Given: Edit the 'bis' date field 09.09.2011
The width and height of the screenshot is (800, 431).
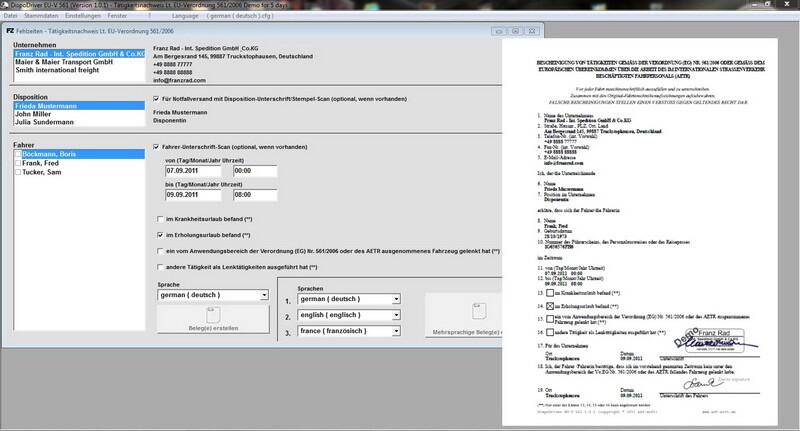Looking at the screenshot, I should click(x=193, y=195).
